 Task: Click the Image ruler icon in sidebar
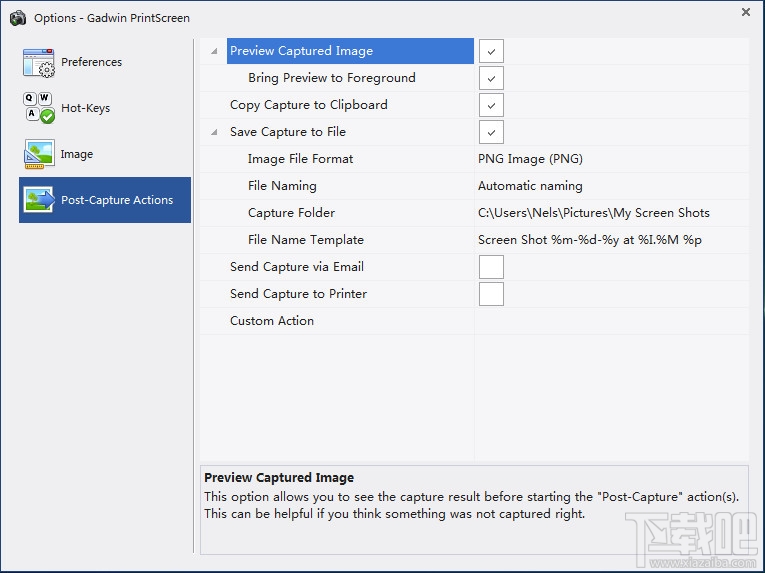pyautogui.click(x=39, y=154)
